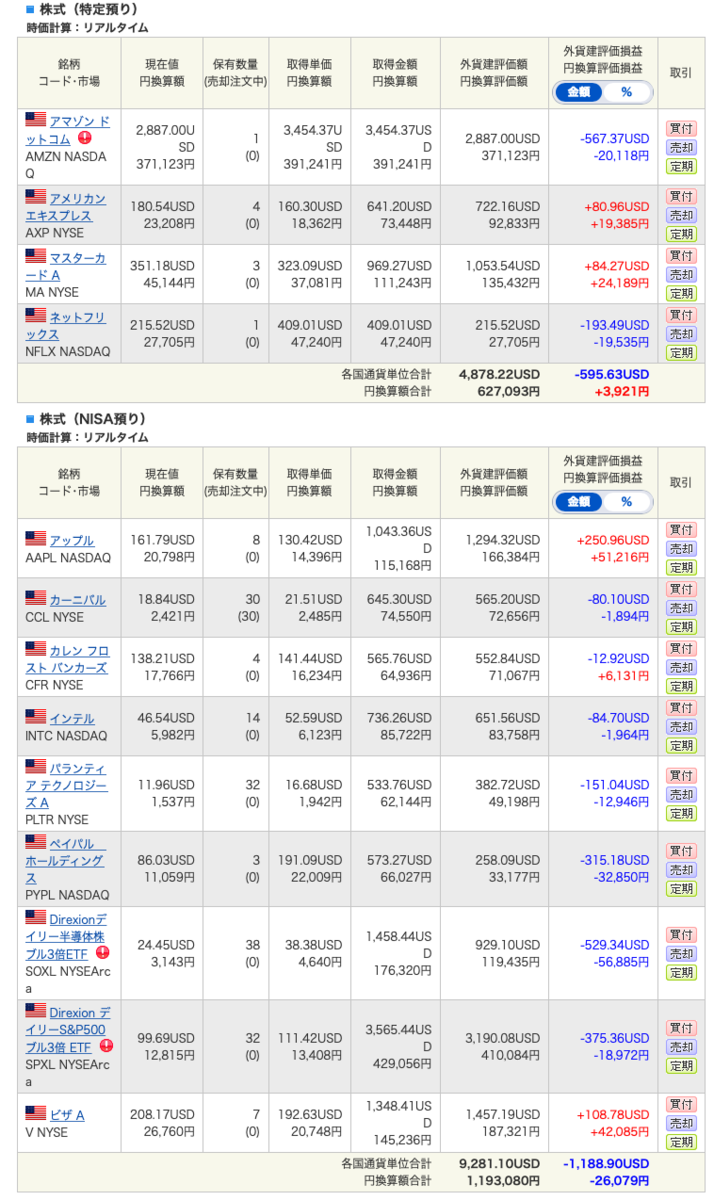Click the US flag icon beside Mastercard A
This screenshot has height=1200, width=714.
(36, 257)
